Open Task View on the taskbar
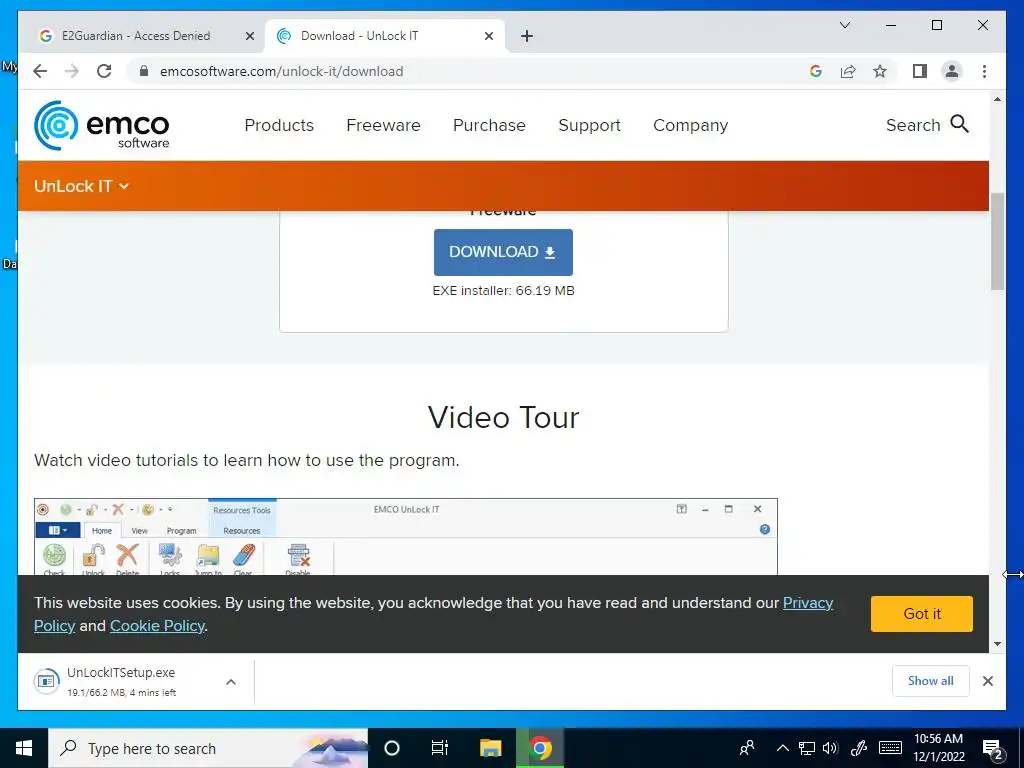 (x=440, y=748)
